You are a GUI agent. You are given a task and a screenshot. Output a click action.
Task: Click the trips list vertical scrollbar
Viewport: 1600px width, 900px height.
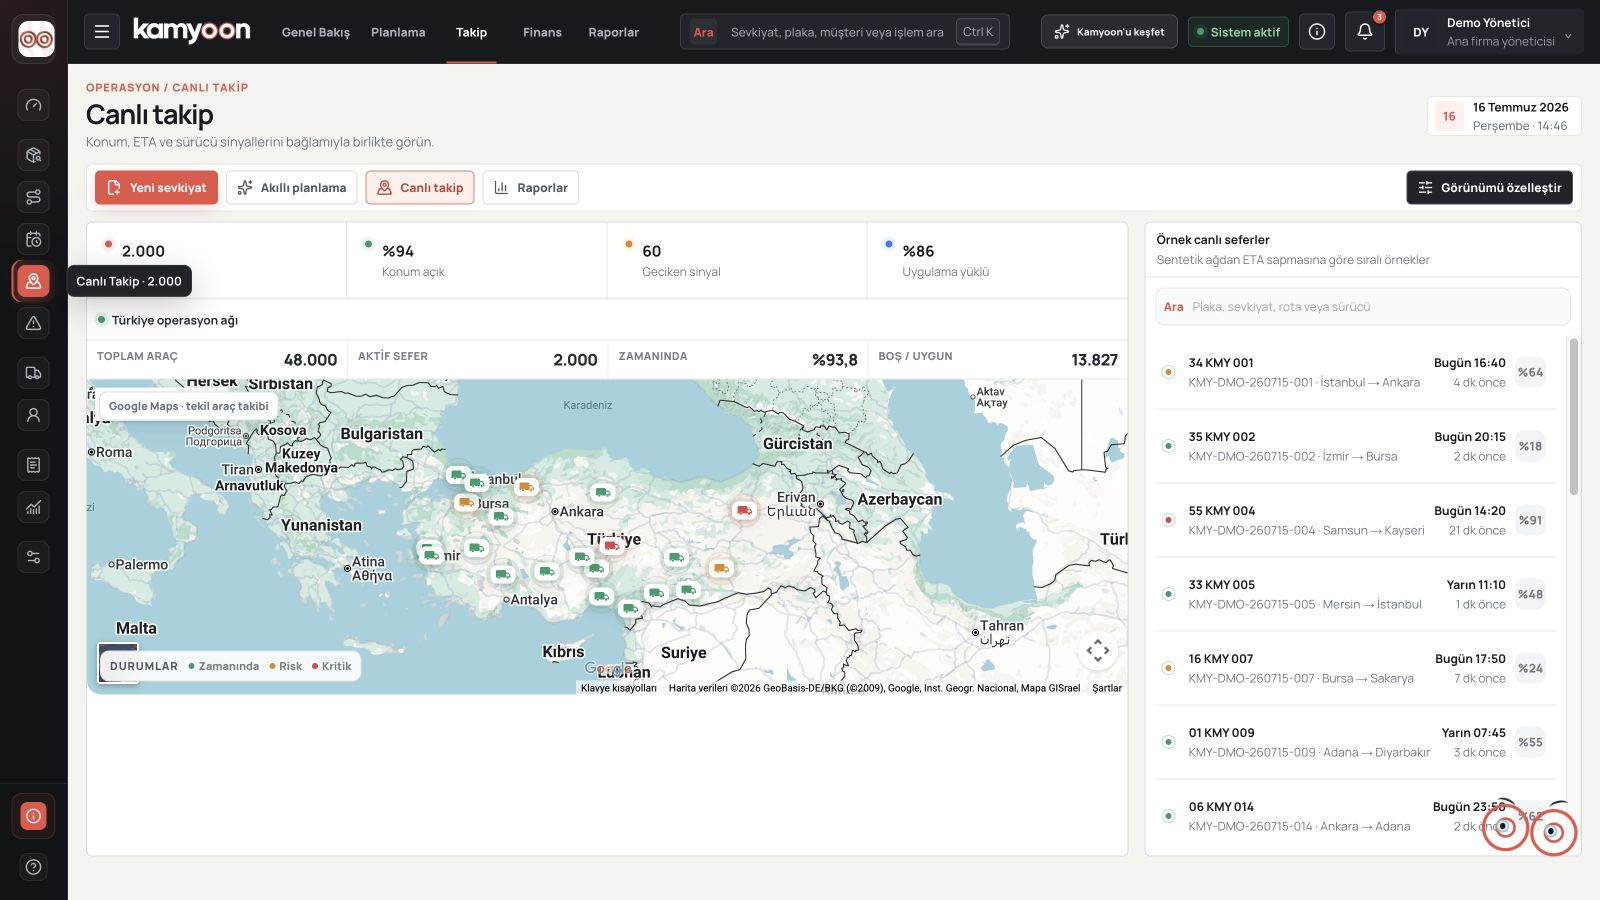click(1573, 416)
